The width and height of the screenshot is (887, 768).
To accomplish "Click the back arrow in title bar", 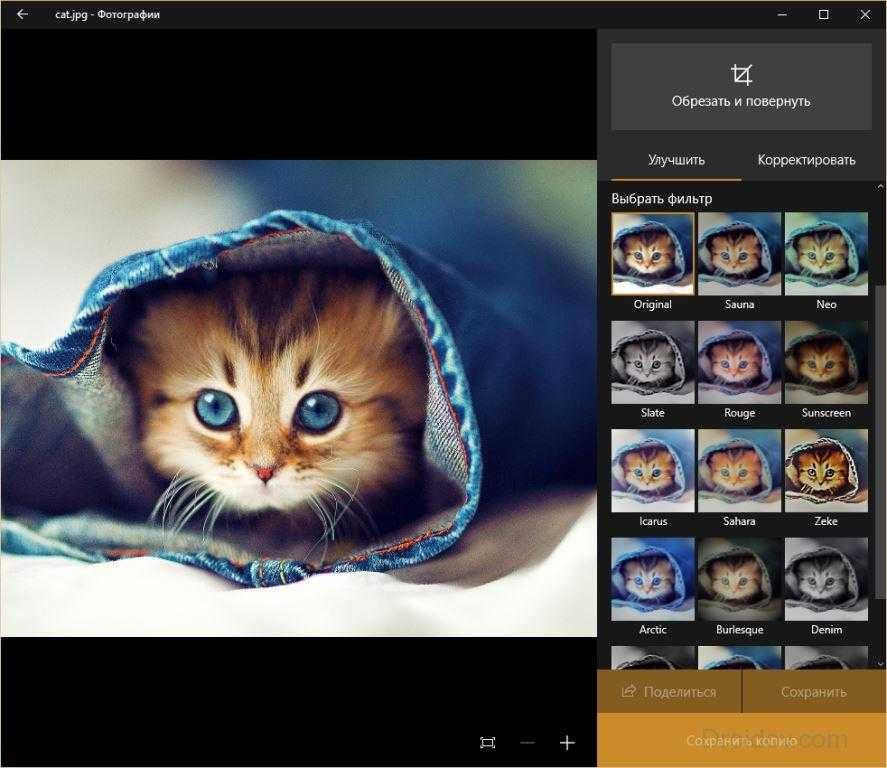I will 22,15.
